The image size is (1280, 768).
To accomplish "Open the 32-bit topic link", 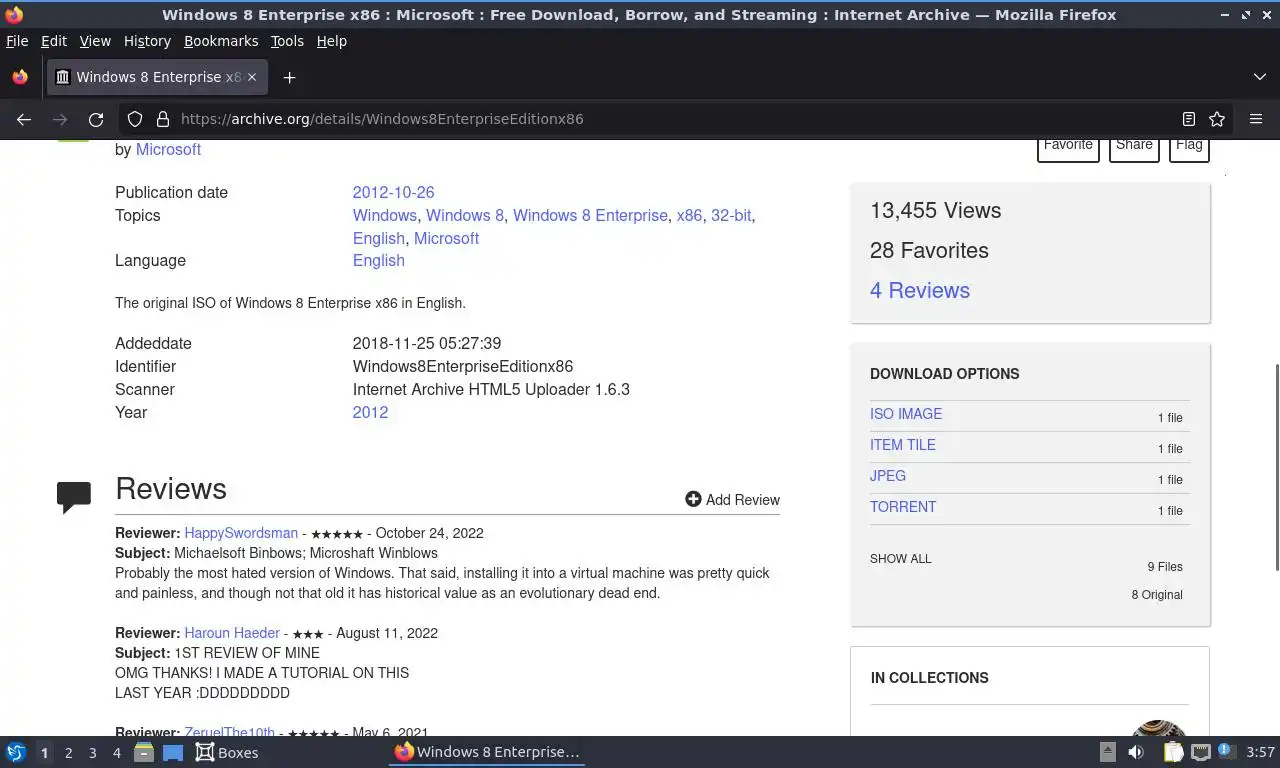I will pyautogui.click(x=731, y=215).
